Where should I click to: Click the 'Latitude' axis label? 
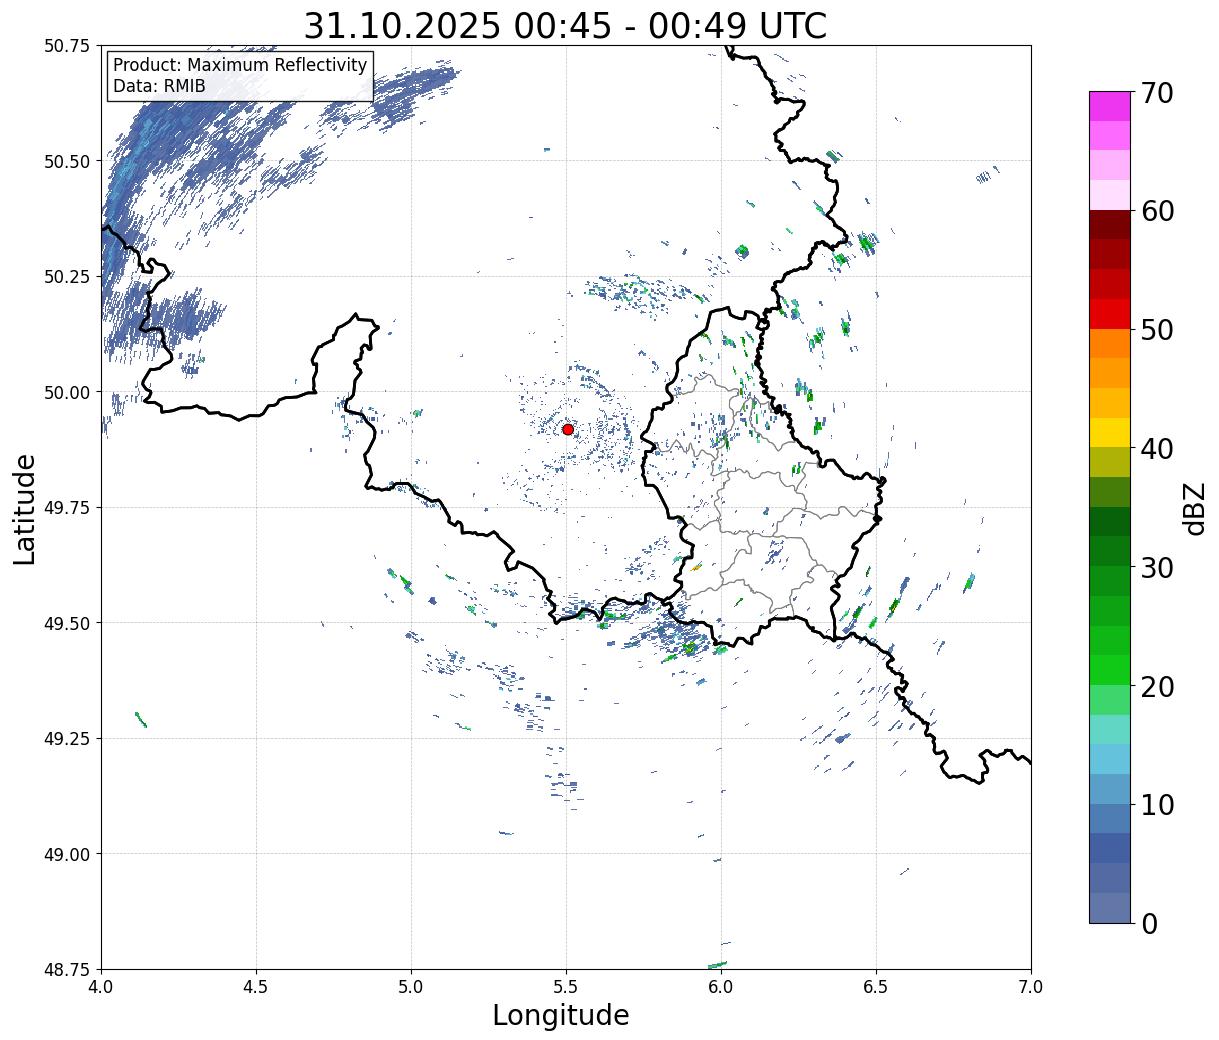25,509
